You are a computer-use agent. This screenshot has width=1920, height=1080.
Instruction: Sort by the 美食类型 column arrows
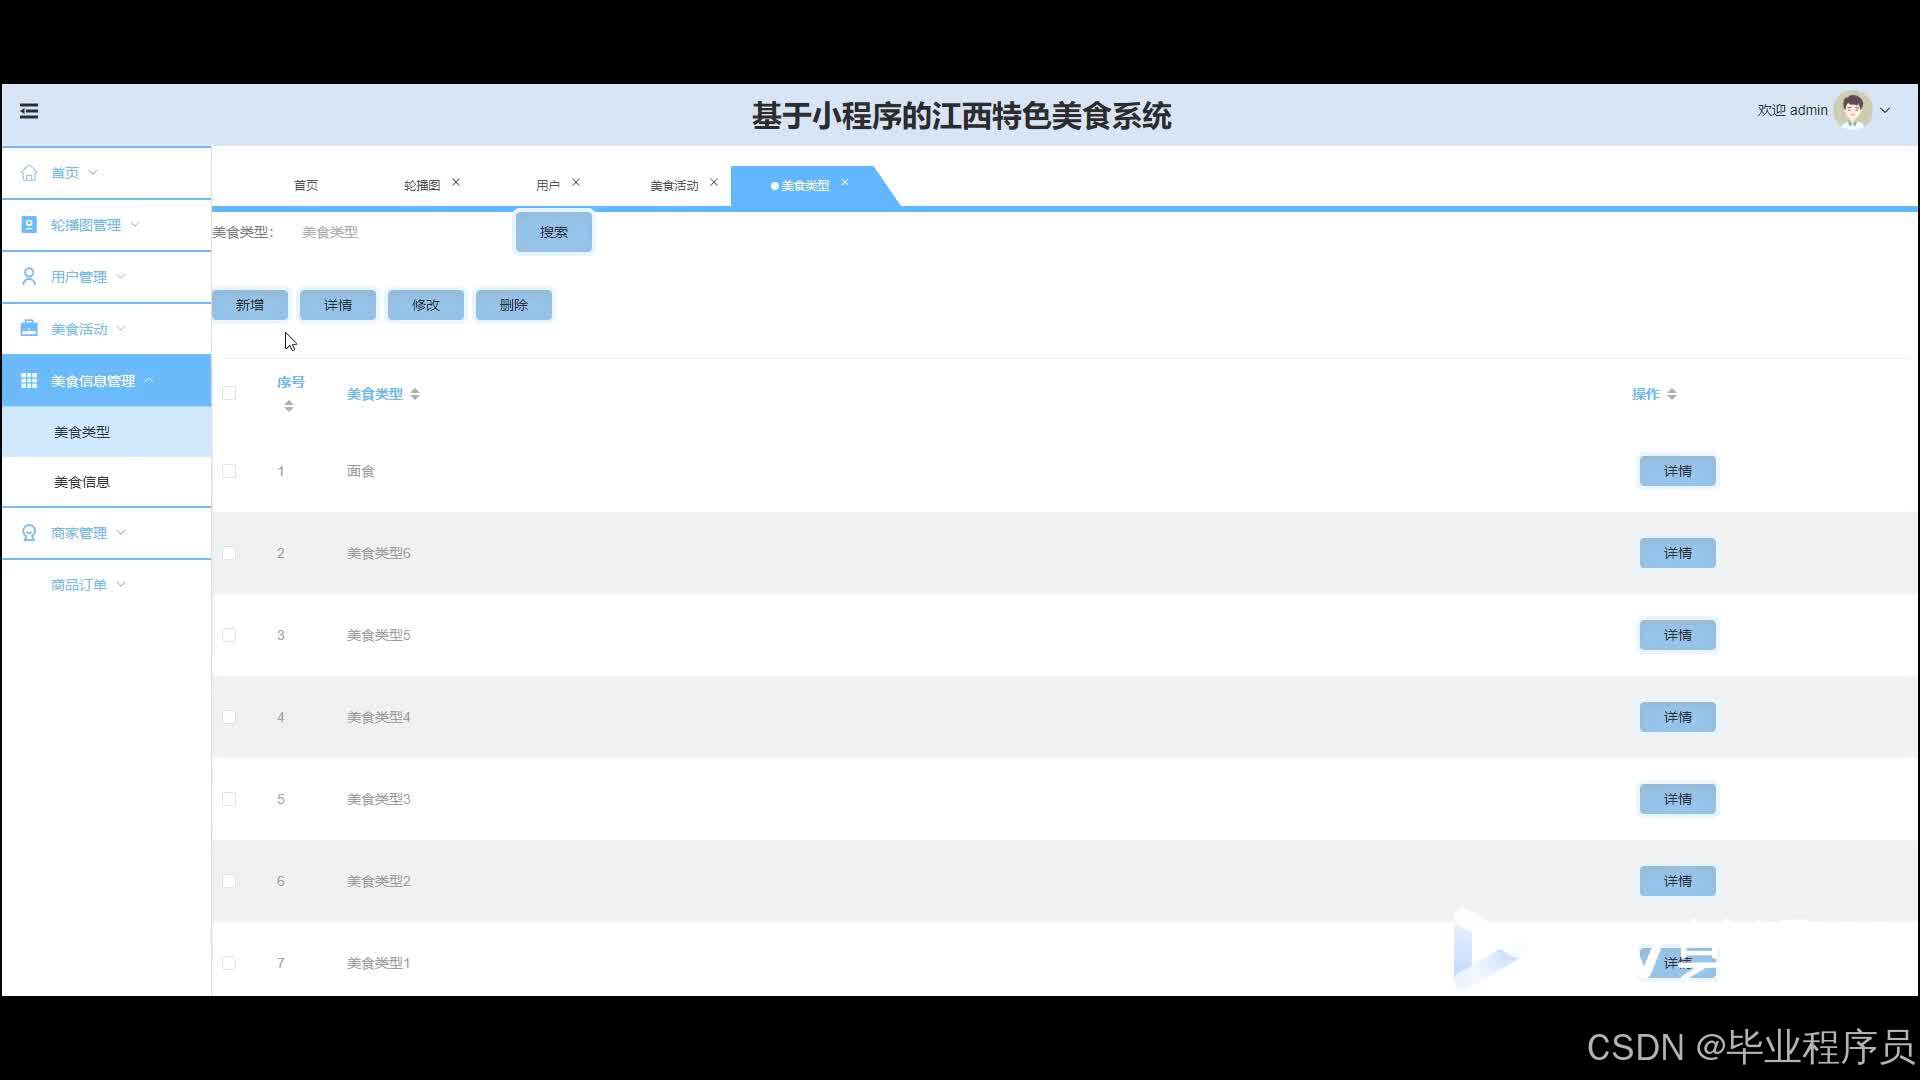[x=415, y=394]
